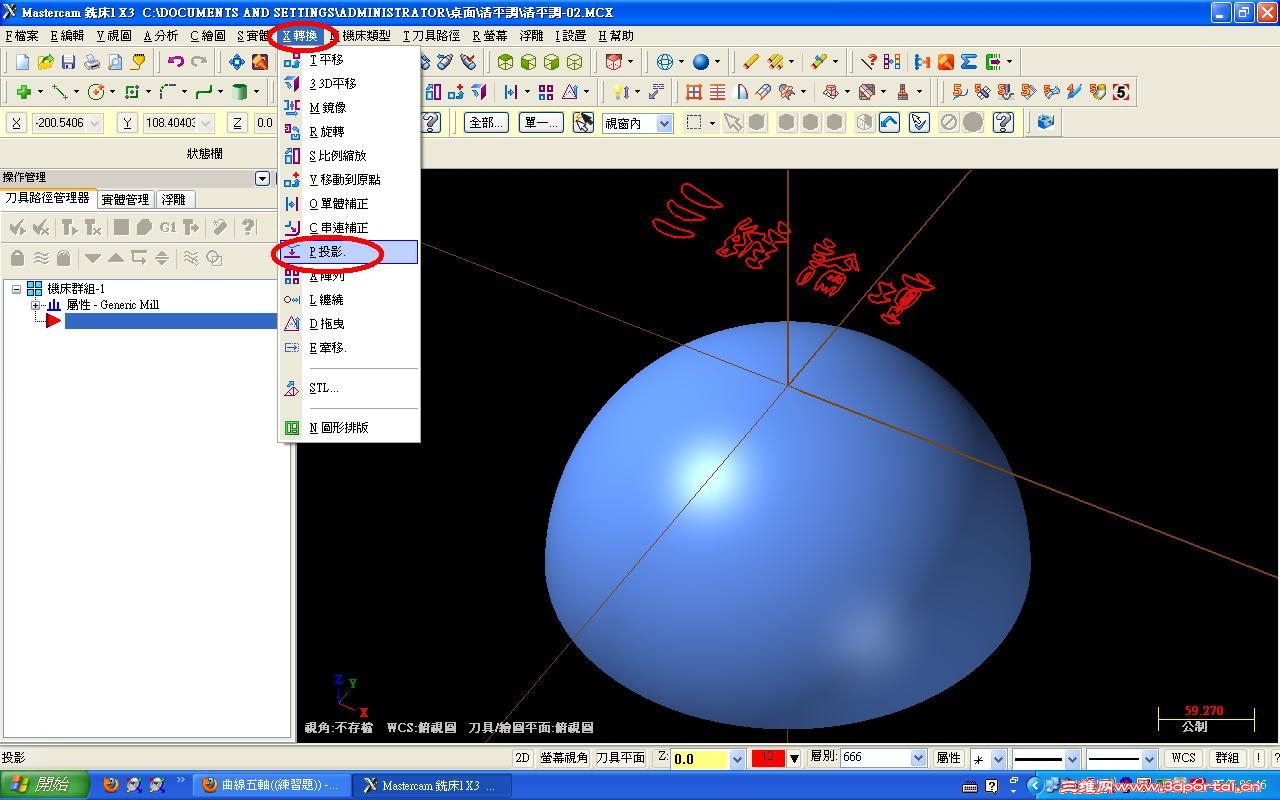Image resolution: width=1280 pixels, height=800 pixels.
Task: Toggle the blue verify selection button in the ribbon
Action: (890, 122)
